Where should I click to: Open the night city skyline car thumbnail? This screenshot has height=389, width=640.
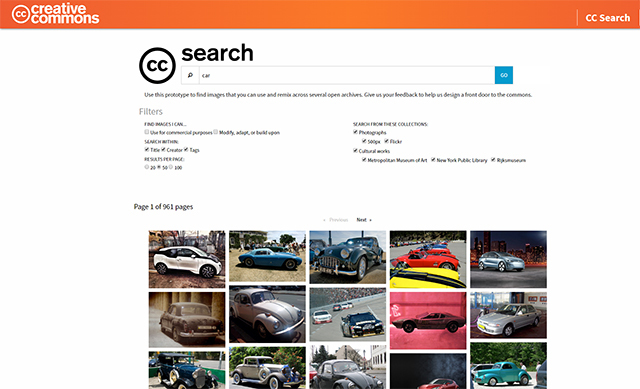(508, 259)
